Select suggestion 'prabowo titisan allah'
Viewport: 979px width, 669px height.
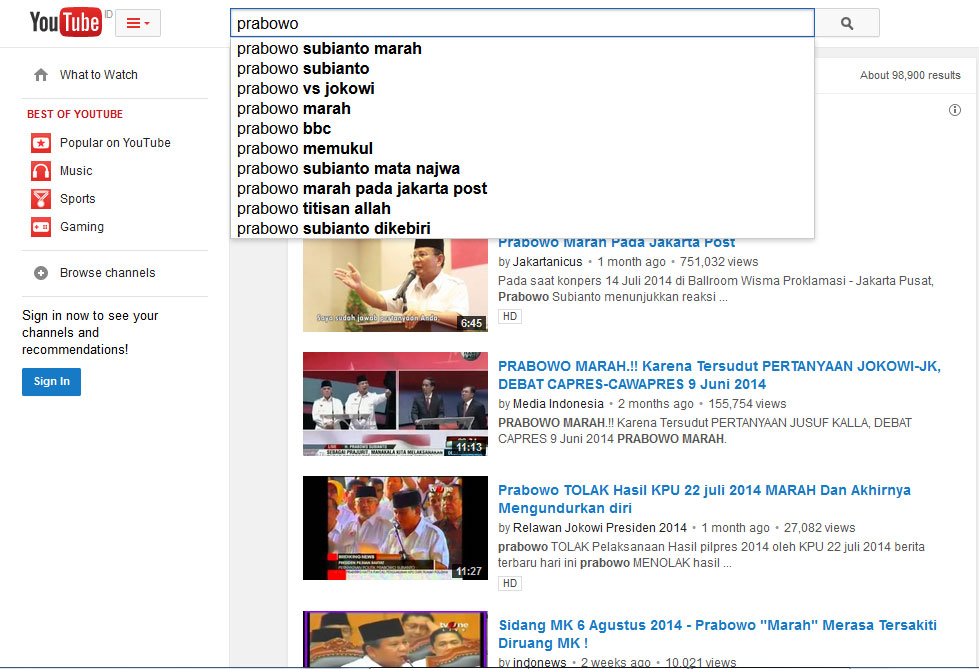[x=522, y=209]
